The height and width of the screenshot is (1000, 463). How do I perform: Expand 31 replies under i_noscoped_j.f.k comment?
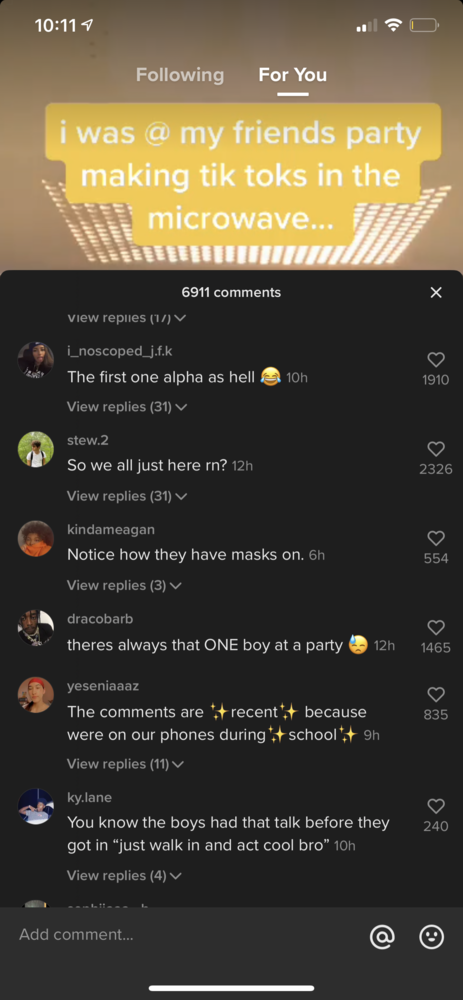(x=126, y=407)
